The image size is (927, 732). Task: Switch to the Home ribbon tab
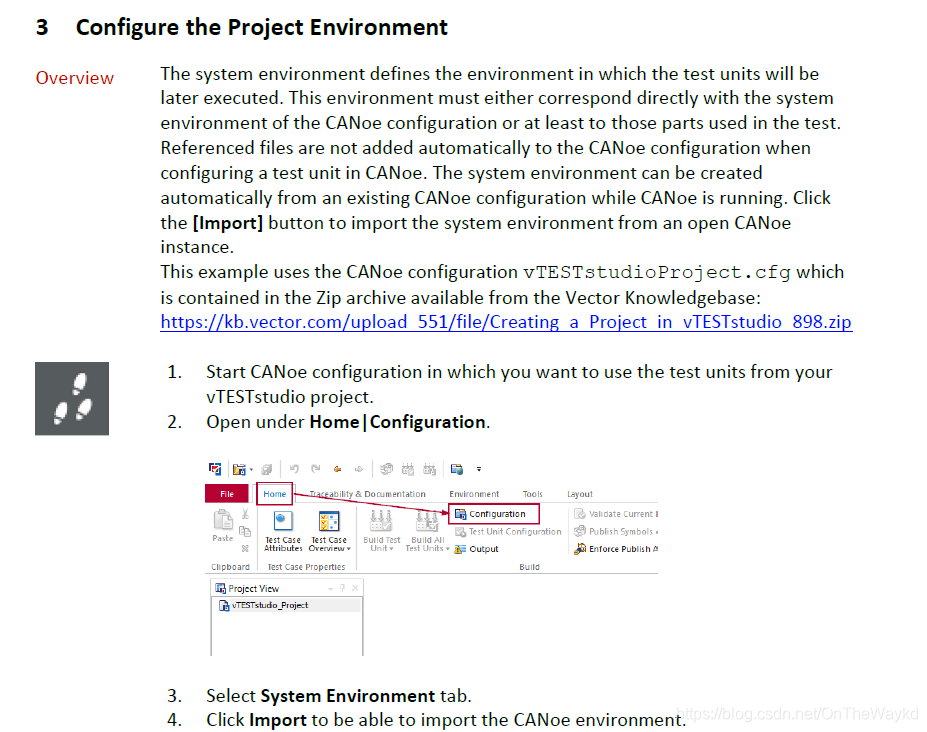(x=275, y=494)
